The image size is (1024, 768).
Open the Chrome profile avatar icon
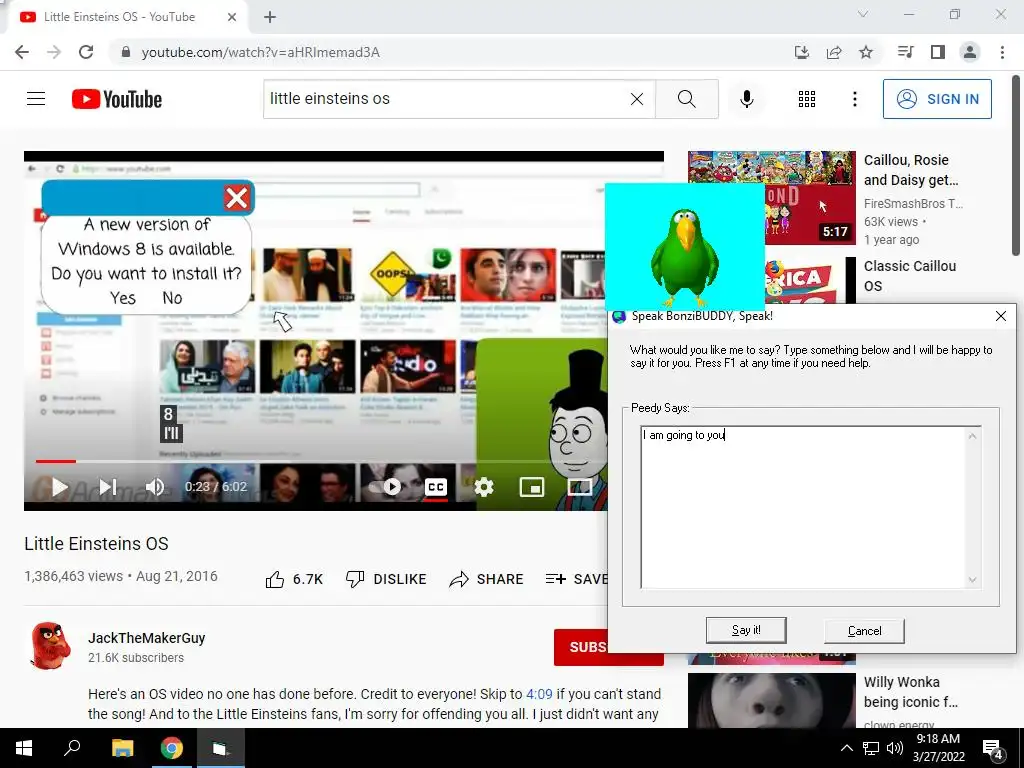pos(970,52)
